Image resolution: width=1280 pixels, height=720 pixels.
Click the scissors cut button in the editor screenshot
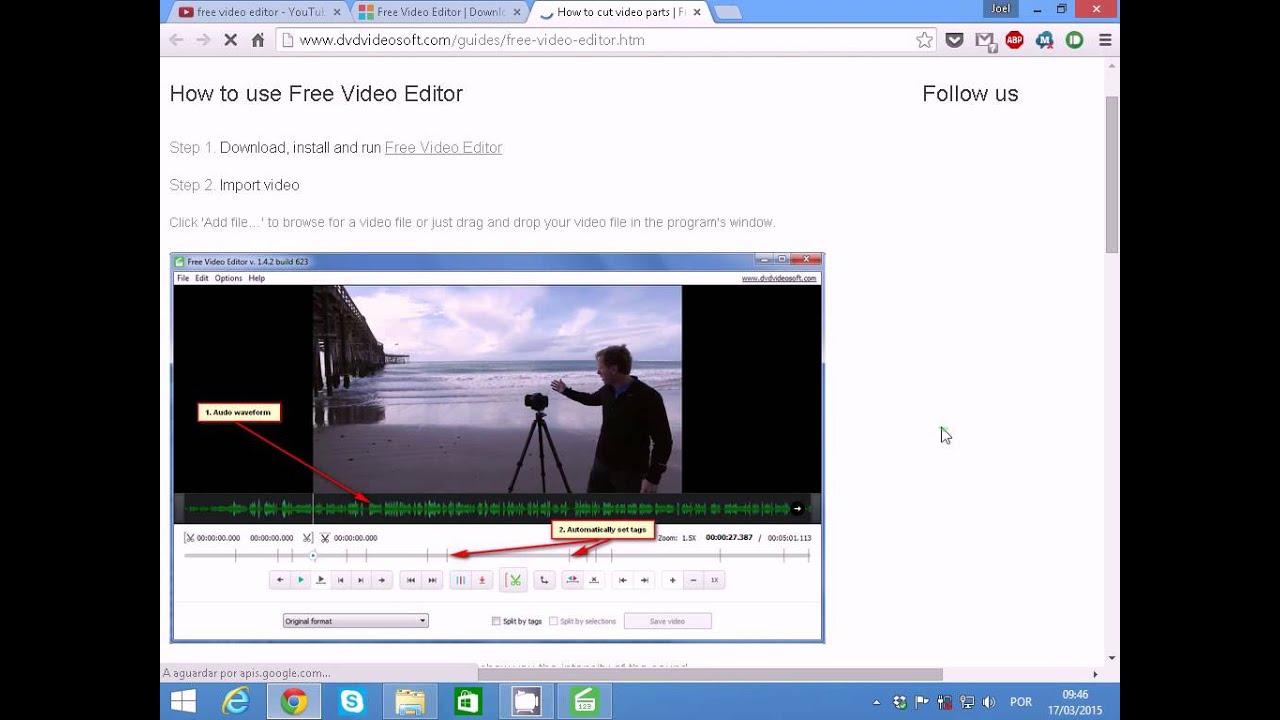(514, 580)
